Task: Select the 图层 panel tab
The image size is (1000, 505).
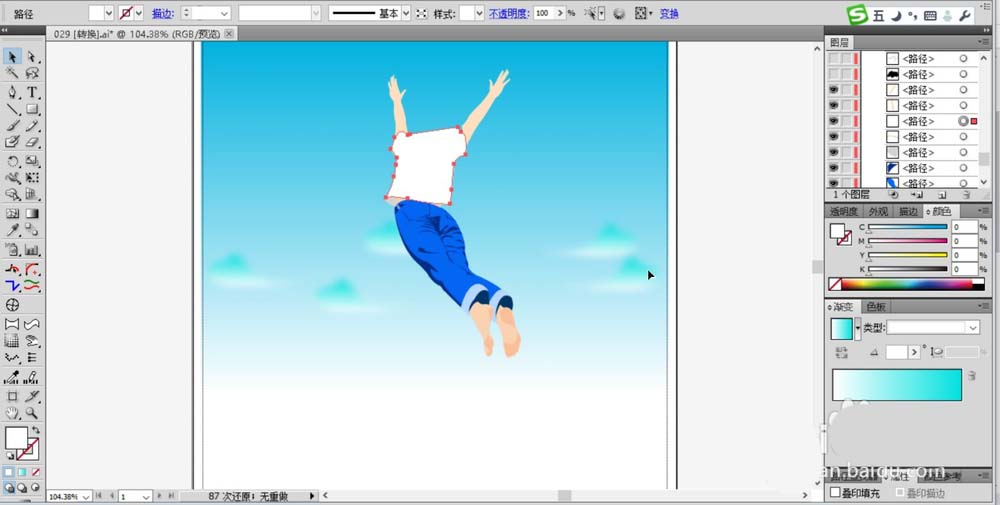Action: 839,43
